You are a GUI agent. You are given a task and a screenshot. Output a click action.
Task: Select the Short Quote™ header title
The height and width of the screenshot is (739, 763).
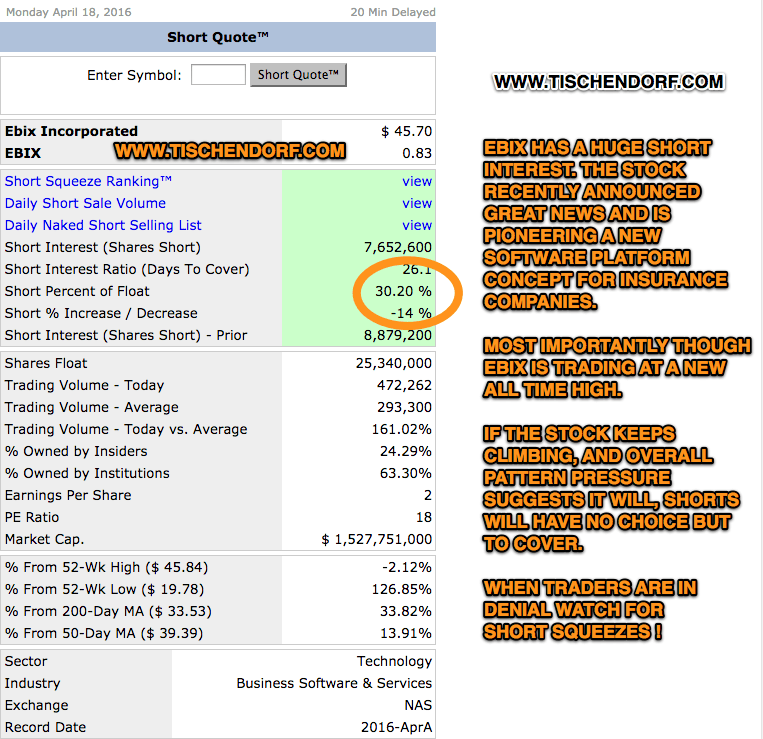click(218, 37)
